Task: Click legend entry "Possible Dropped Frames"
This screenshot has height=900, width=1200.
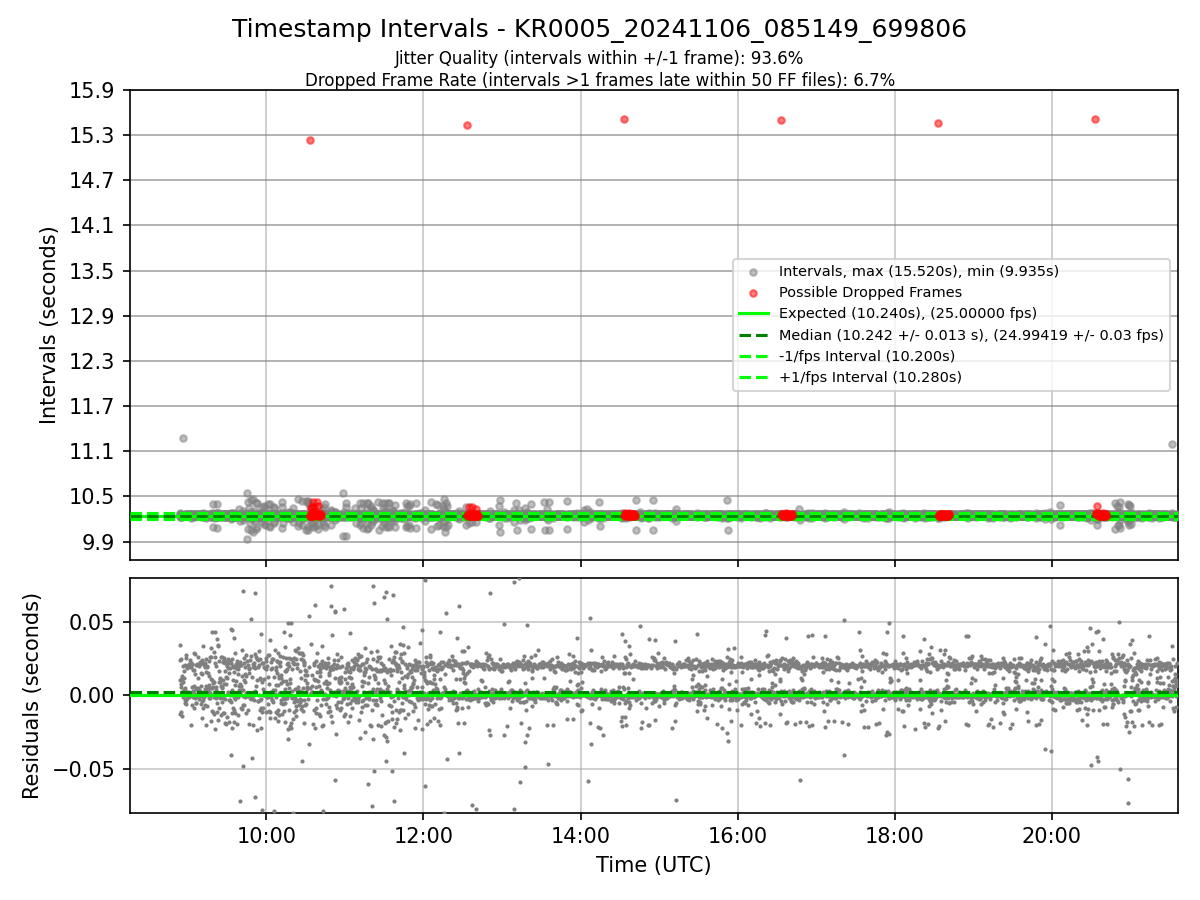Action: pyautogui.click(x=870, y=292)
